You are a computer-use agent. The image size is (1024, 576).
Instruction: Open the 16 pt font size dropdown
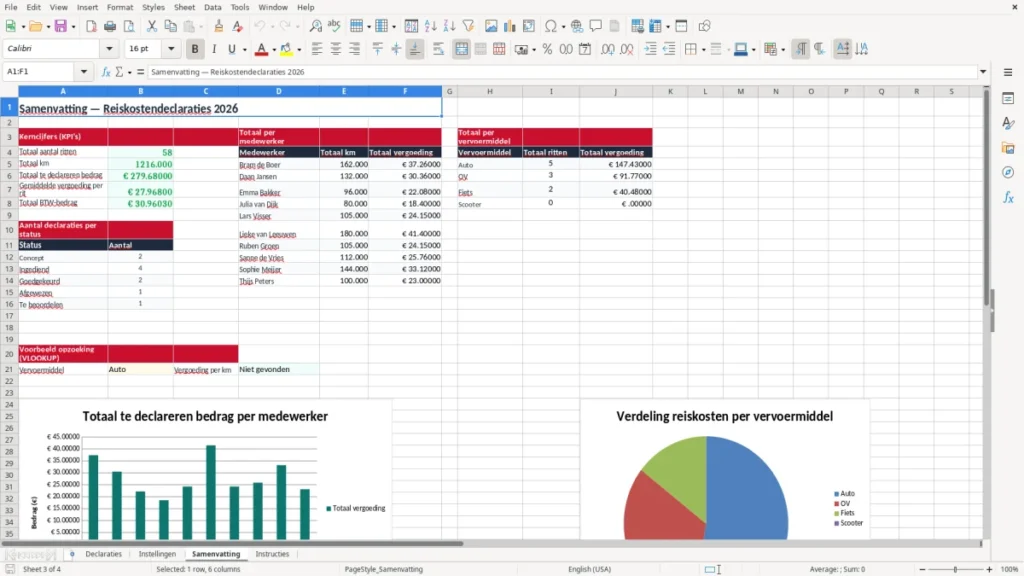tap(171, 49)
